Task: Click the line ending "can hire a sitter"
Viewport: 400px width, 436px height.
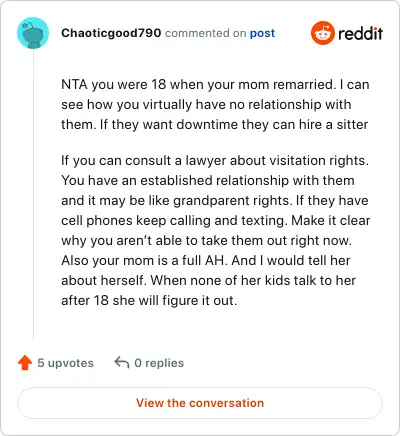Action: coord(215,125)
